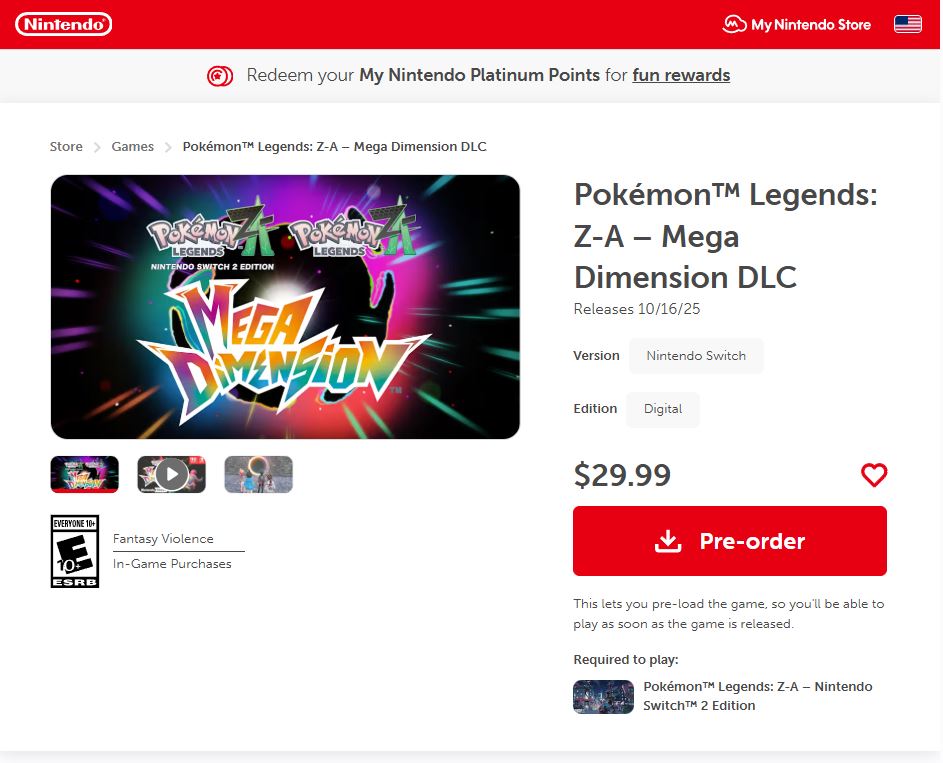Viewport: 943px width, 763px height.
Task: Change region via US flag icon
Action: 907,24
